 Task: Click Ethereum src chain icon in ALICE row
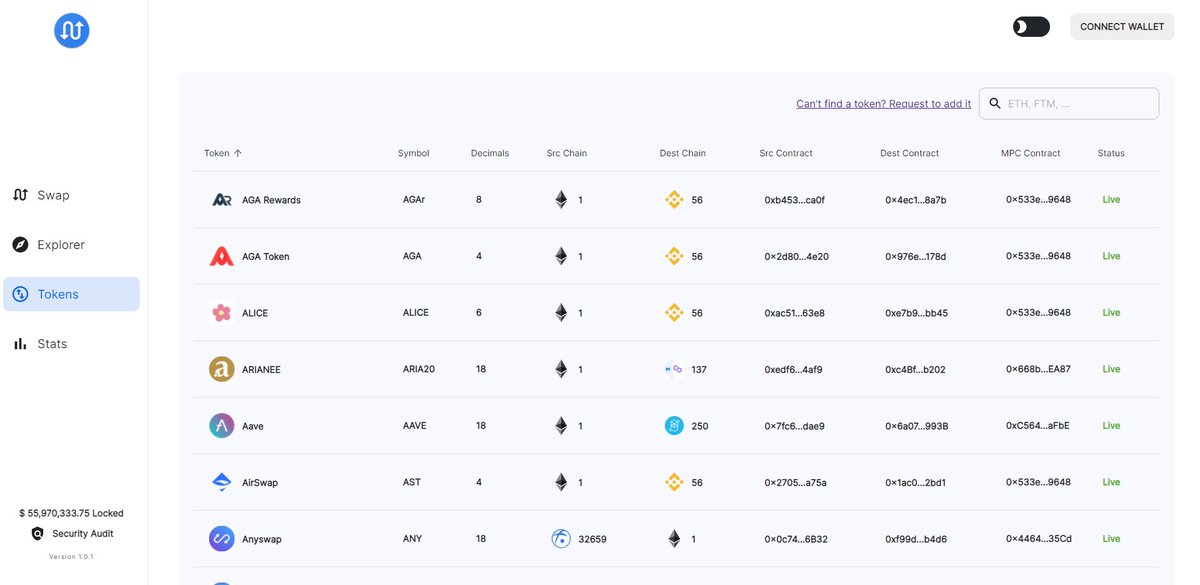[x=561, y=313]
